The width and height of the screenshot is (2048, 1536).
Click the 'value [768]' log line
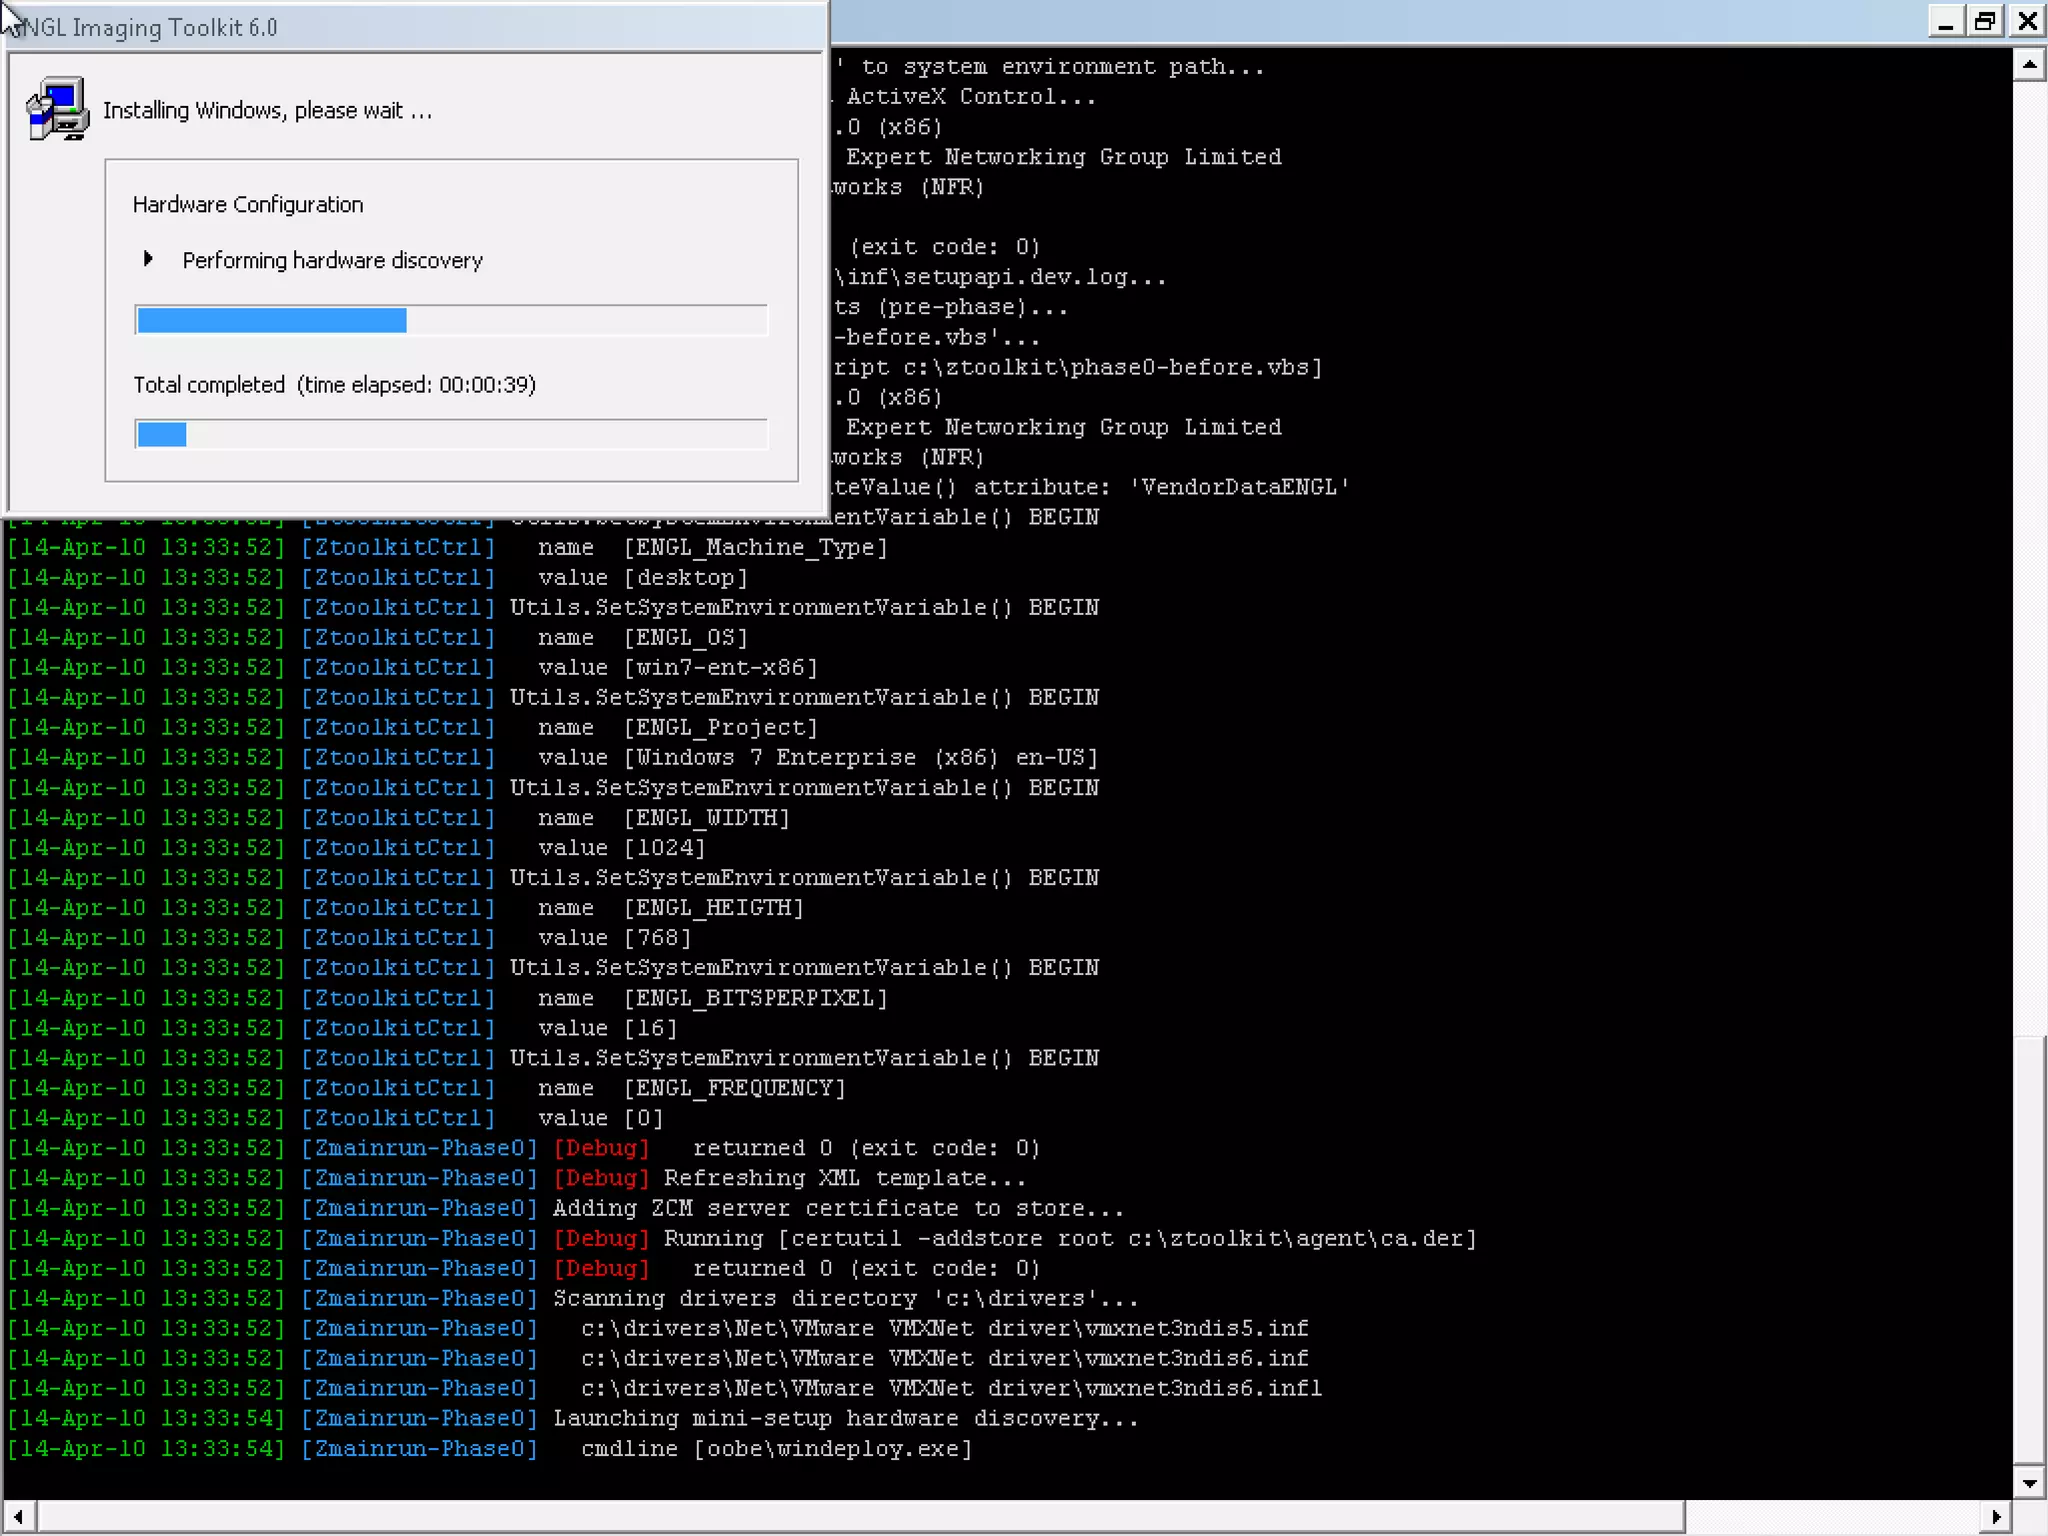click(614, 938)
